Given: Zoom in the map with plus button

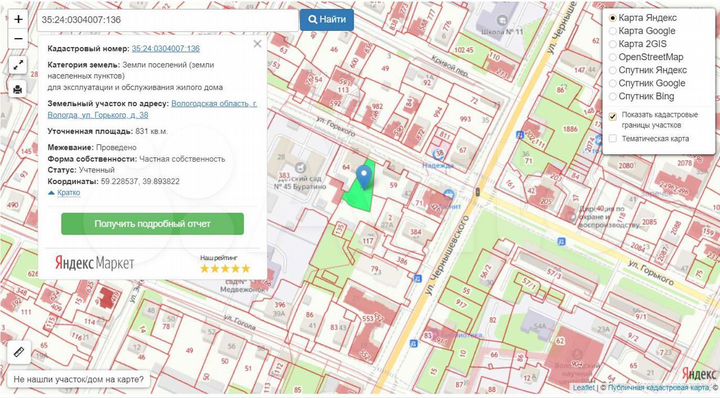Looking at the screenshot, I should [x=18, y=19].
